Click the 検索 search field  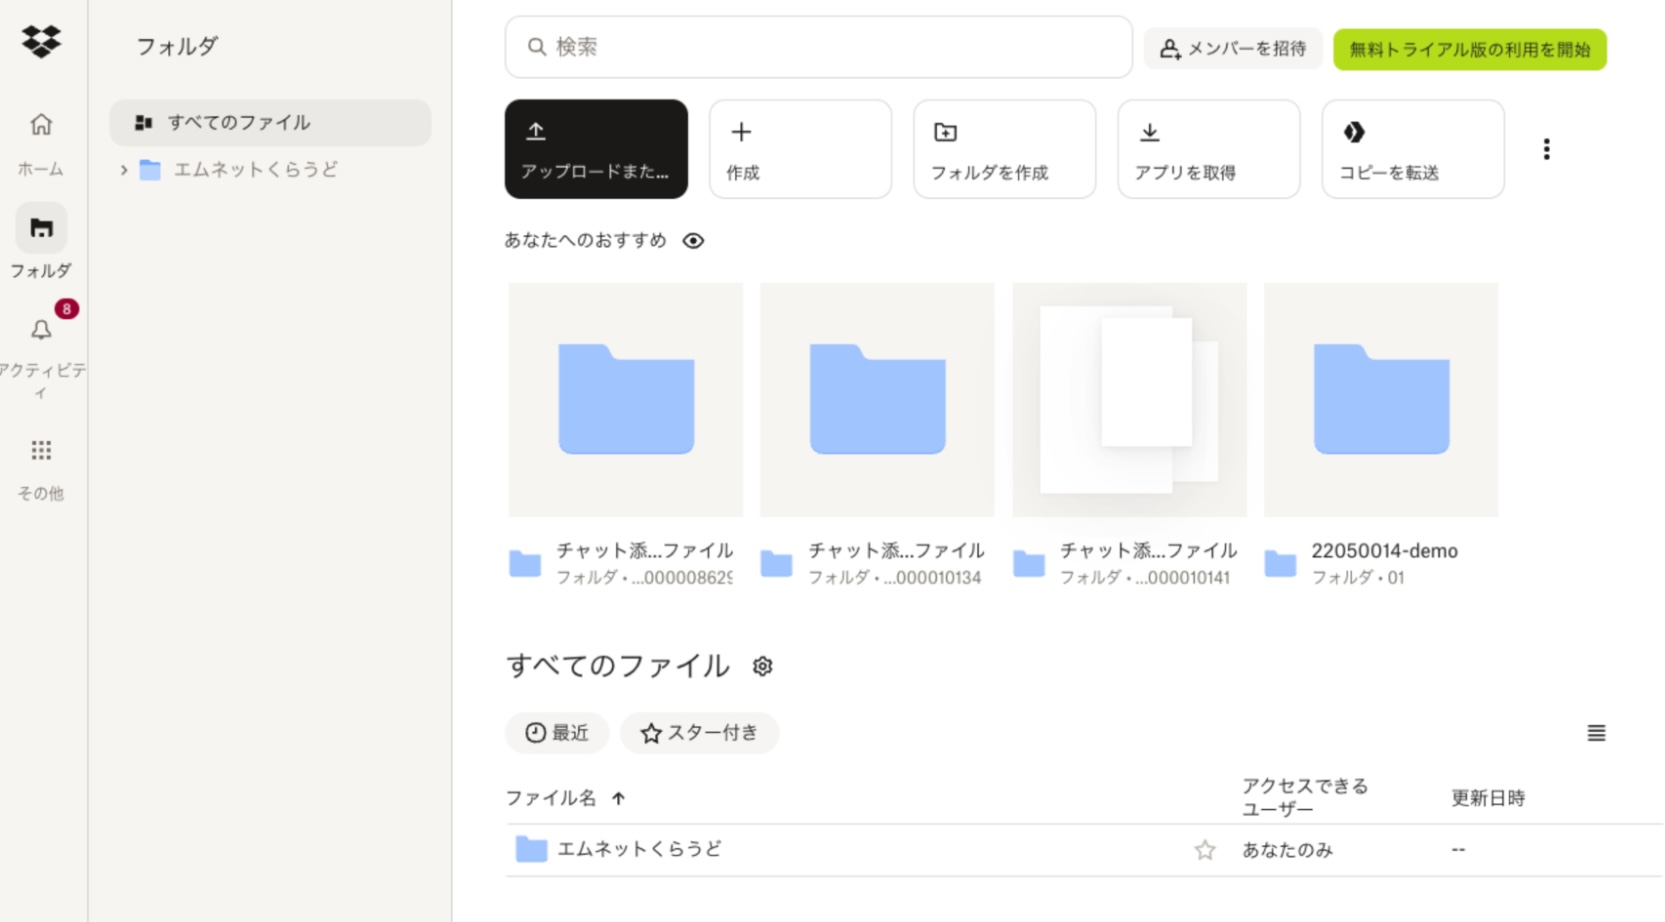coord(818,47)
